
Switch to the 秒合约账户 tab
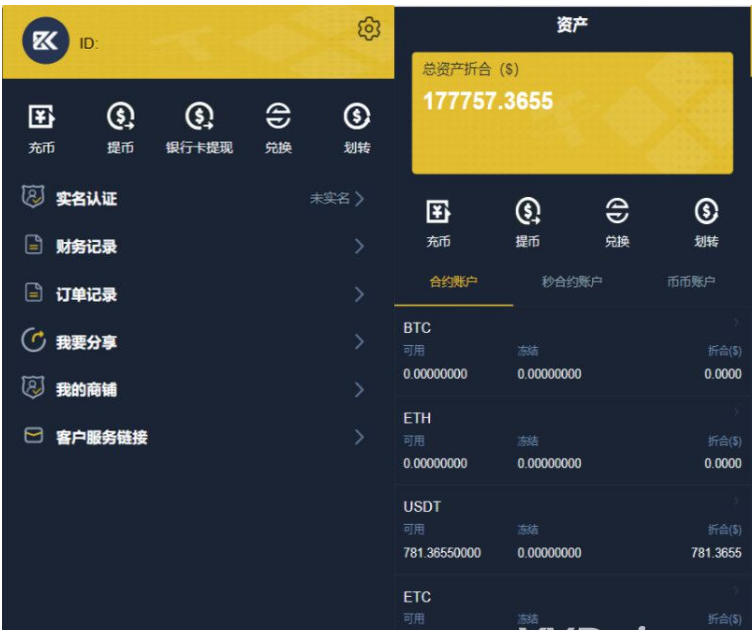pos(572,282)
